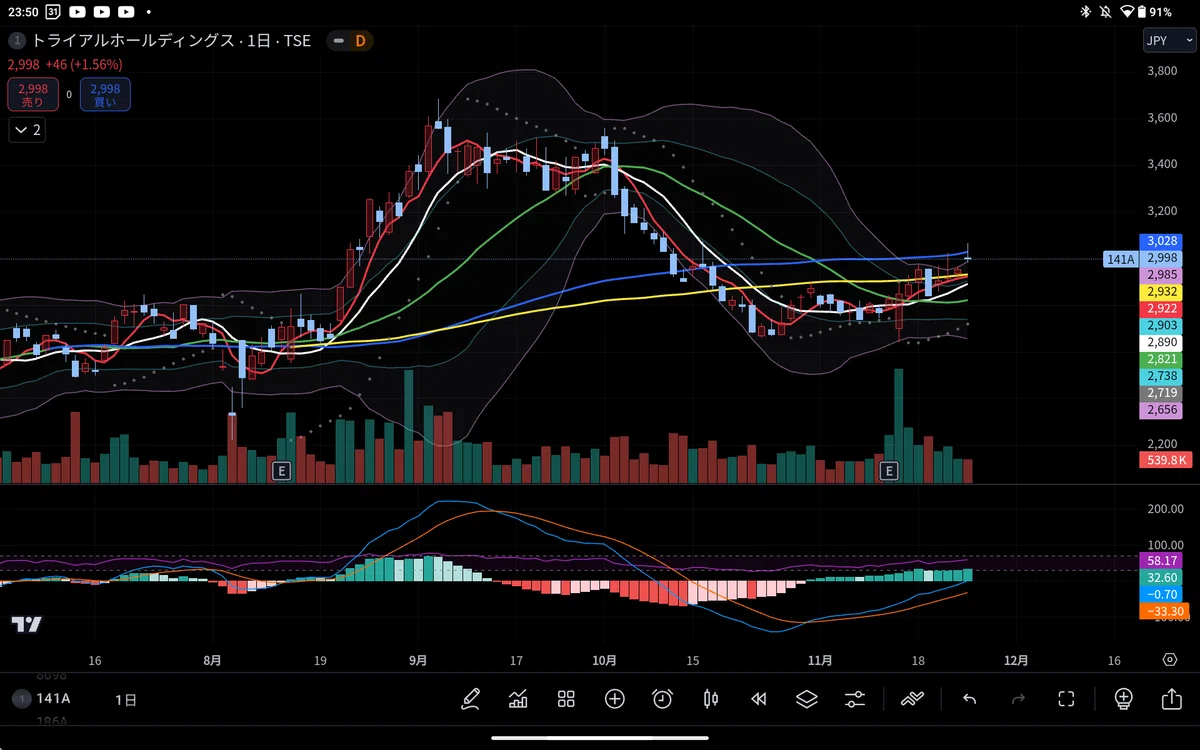Tap the TradingView logo on chart

pos(27,624)
